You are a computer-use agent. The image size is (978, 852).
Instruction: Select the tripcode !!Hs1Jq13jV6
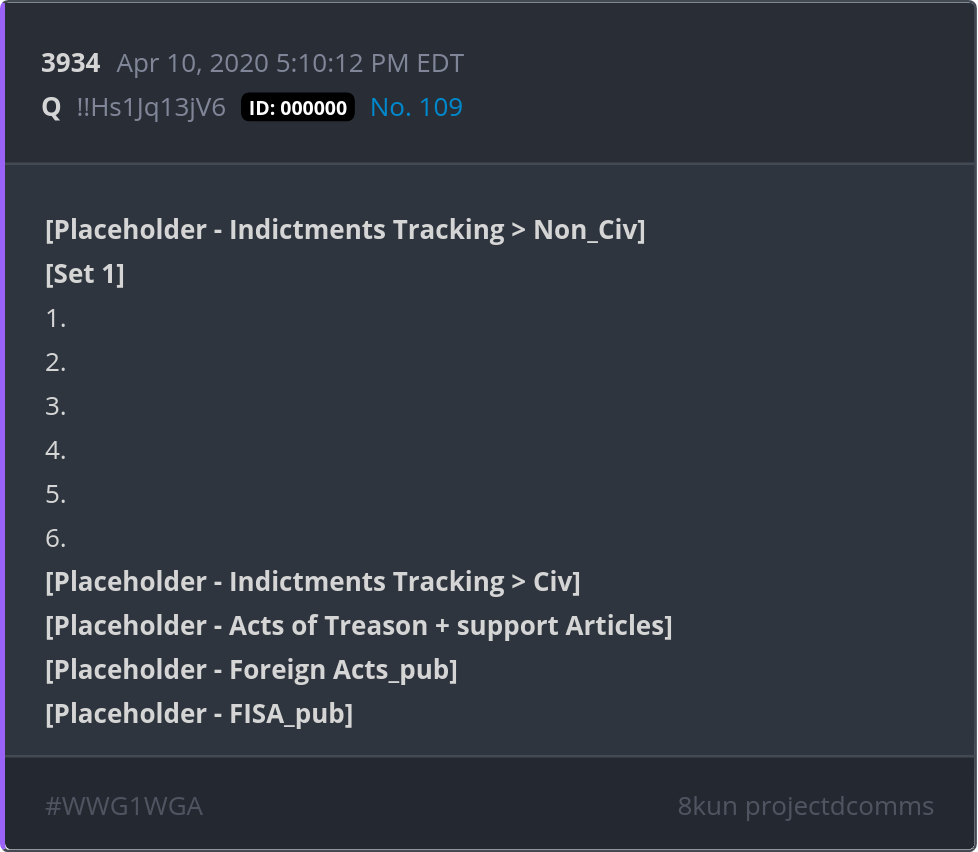[151, 108]
